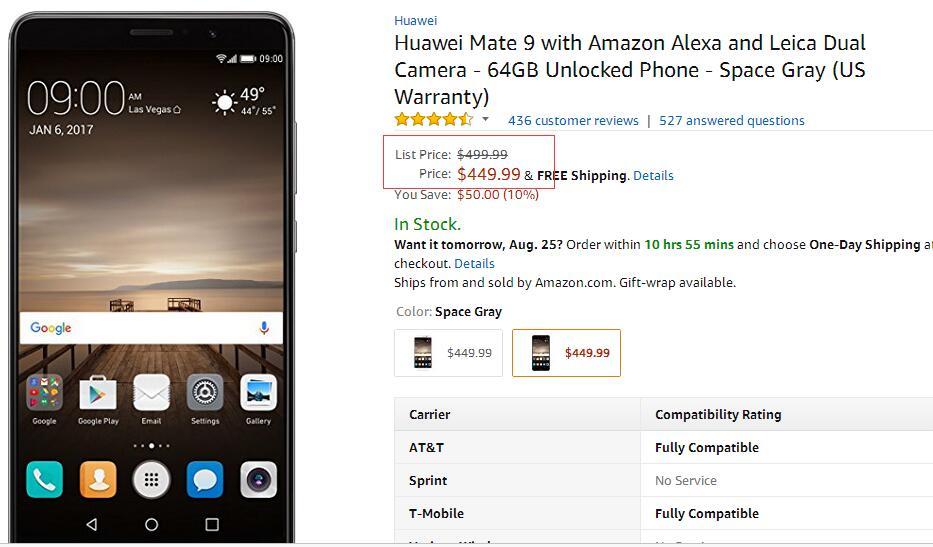Open the orange Contacts icon
933x547 pixels.
click(98, 479)
